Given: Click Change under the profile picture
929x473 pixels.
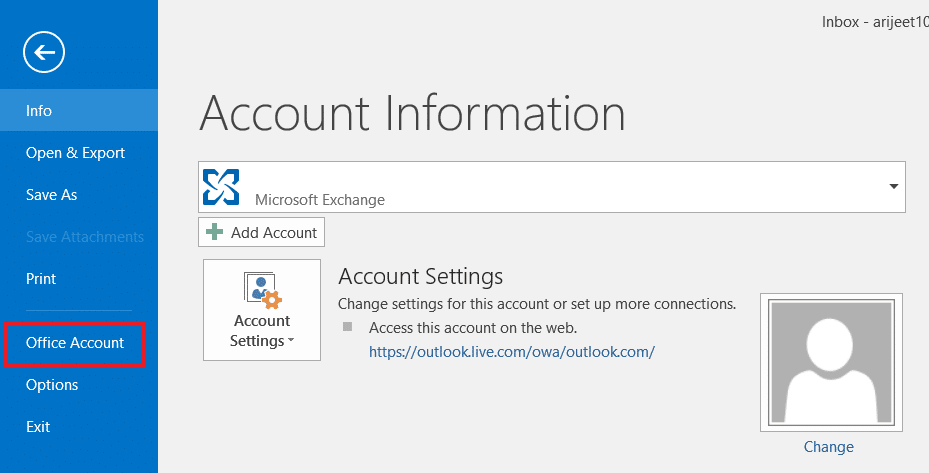Looking at the screenshot, I should point(829,447).
